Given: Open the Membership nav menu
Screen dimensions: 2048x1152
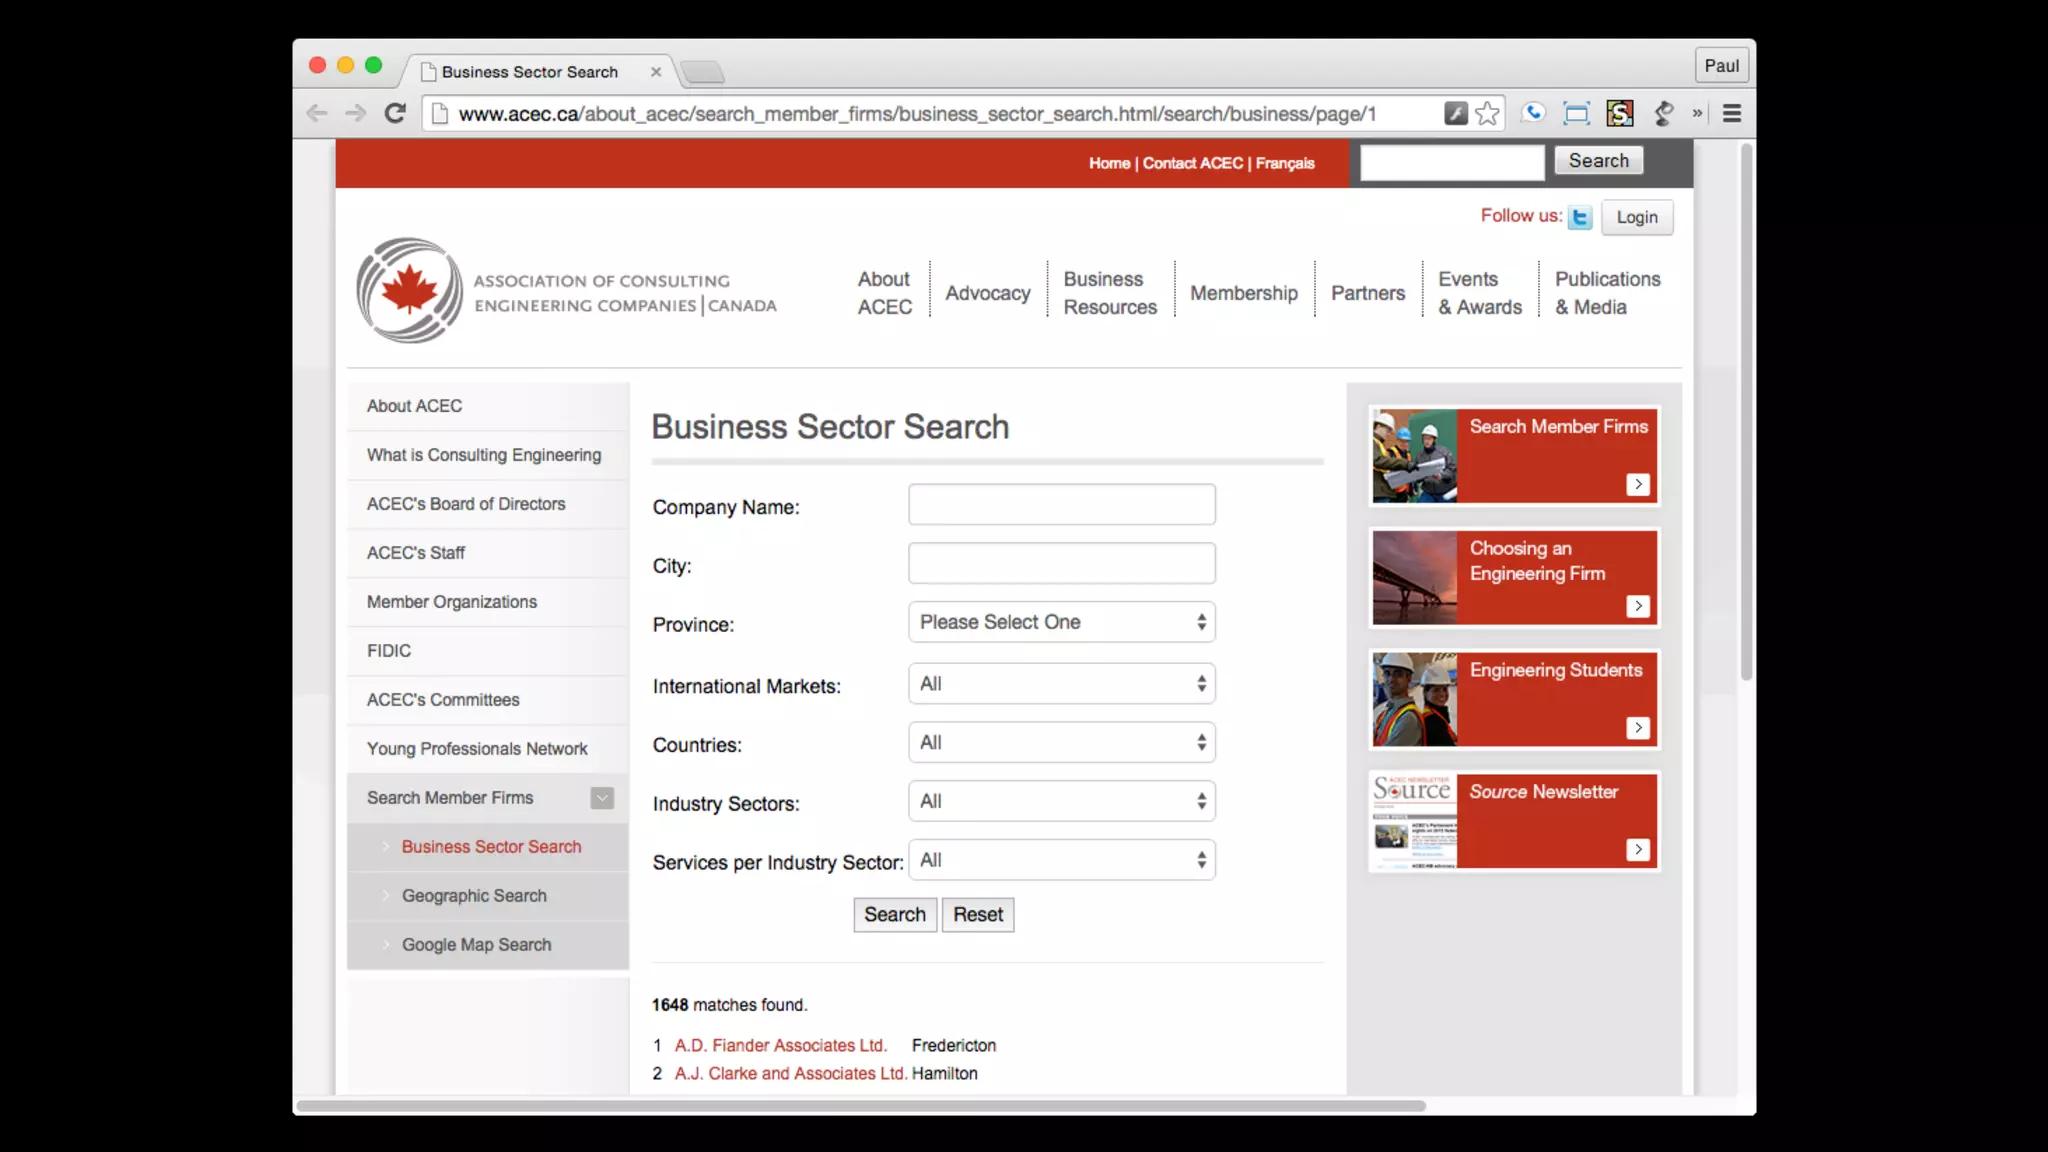Looking at the screenshot, I should [1243, 293].
